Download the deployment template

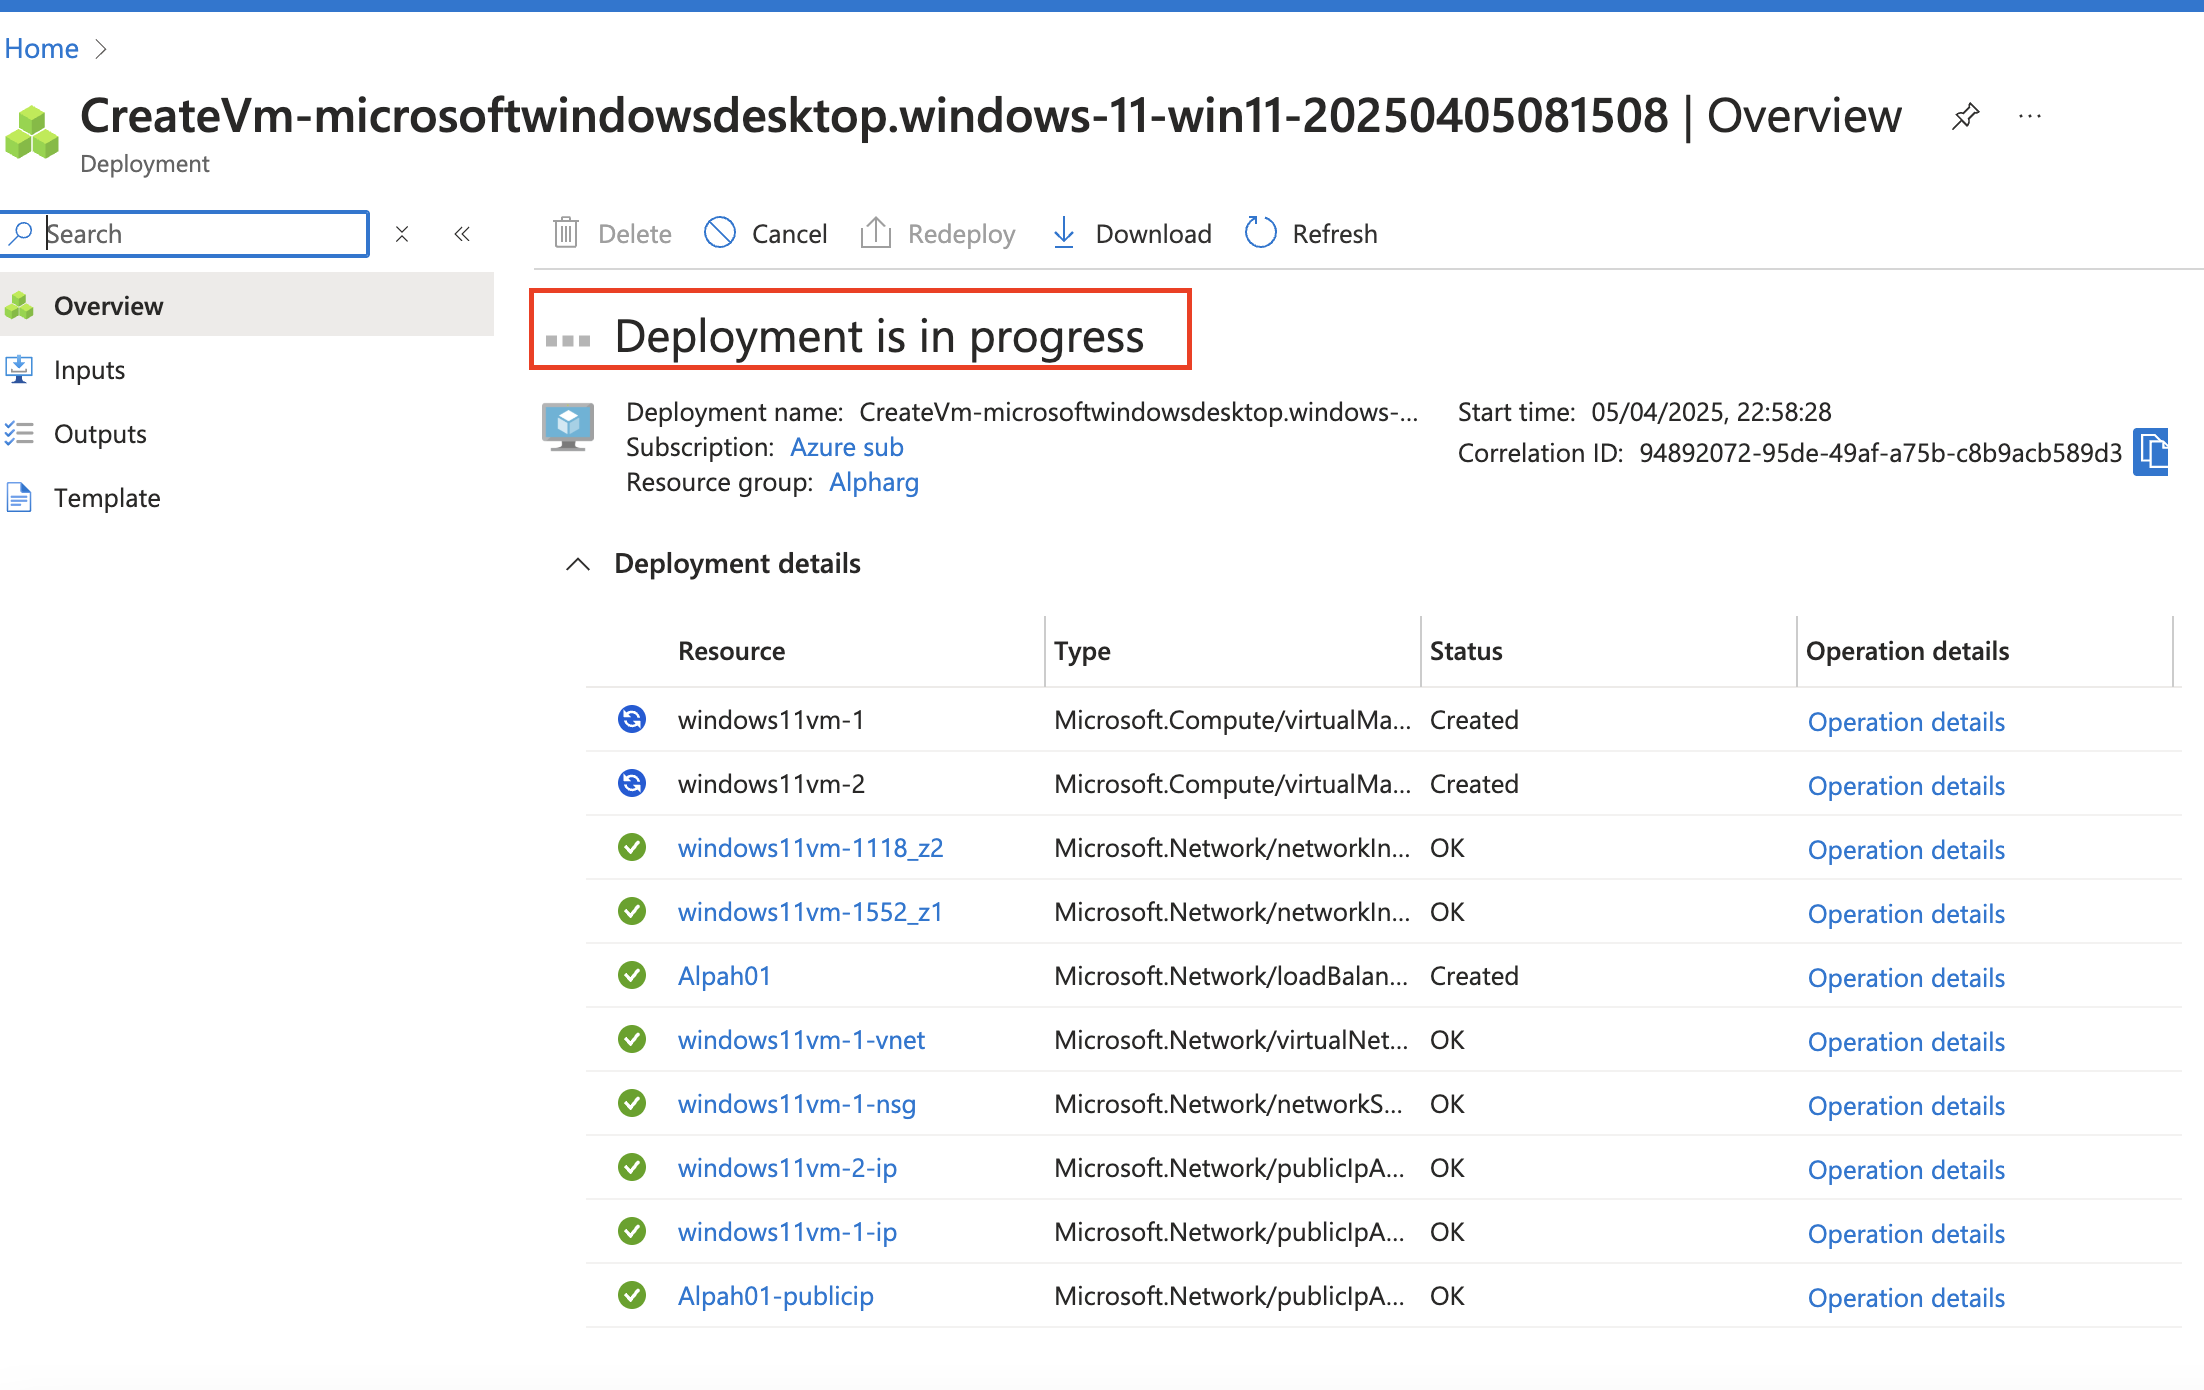[x=1132, y=233]
